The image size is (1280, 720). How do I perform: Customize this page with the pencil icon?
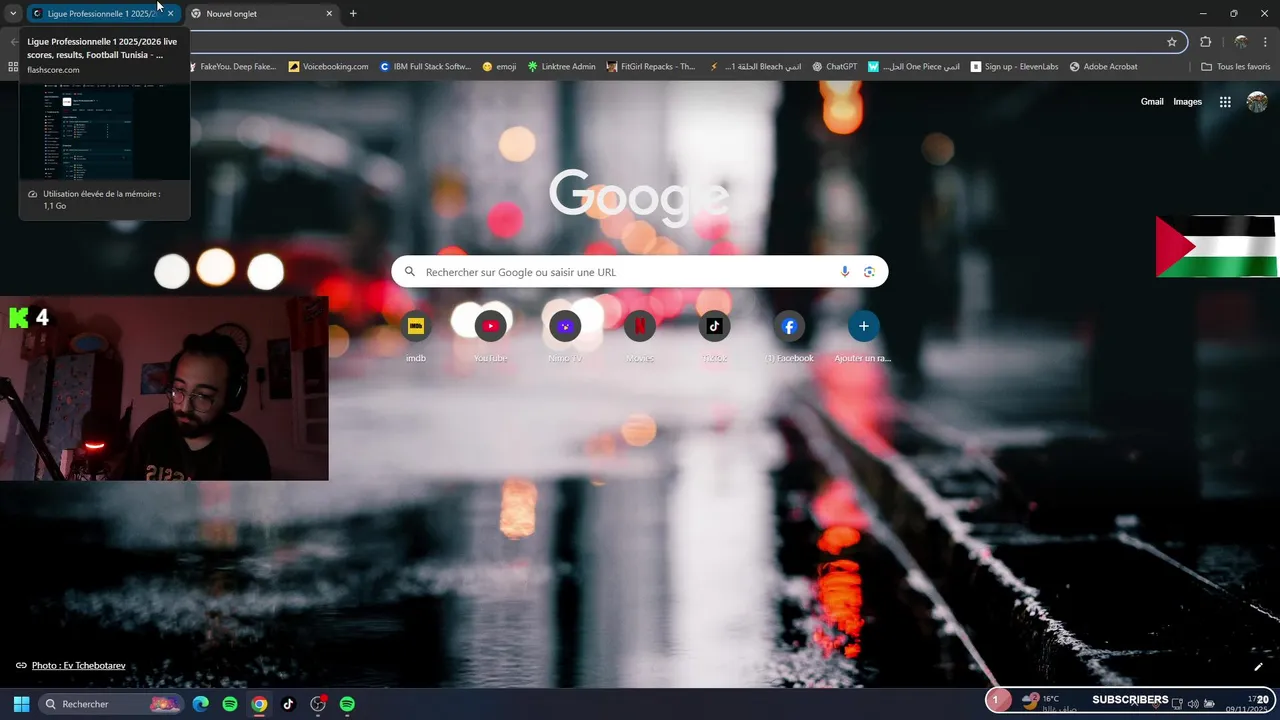pyautogui.click(x=1258, y=667)
